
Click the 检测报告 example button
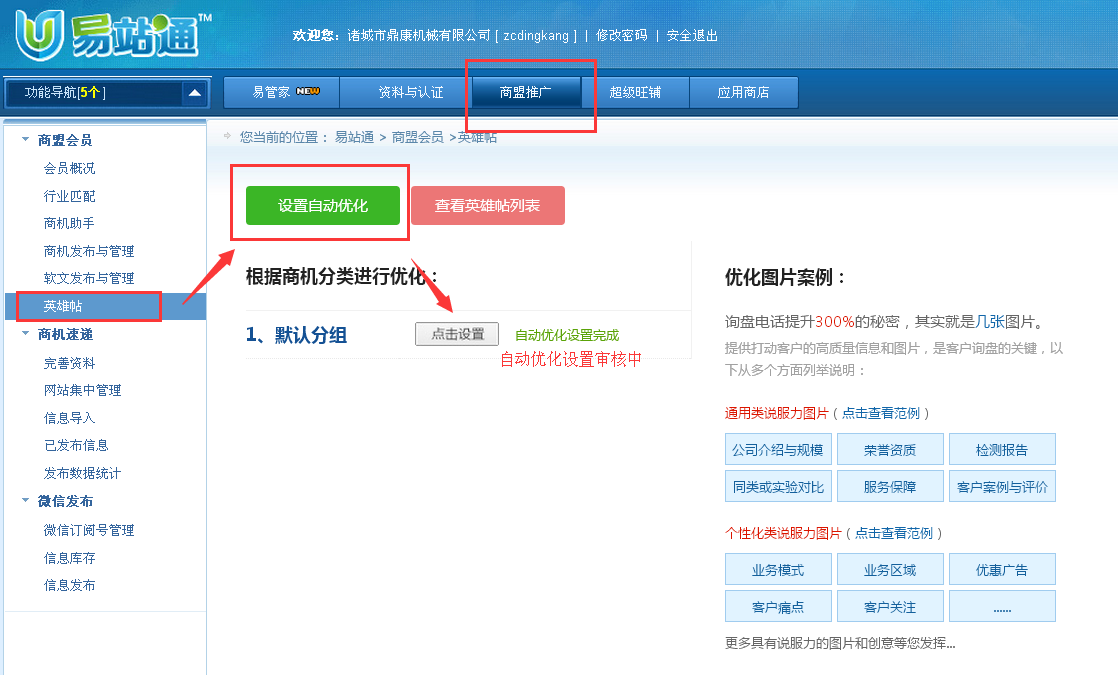pyautogui.click(x=1001, y=450)
